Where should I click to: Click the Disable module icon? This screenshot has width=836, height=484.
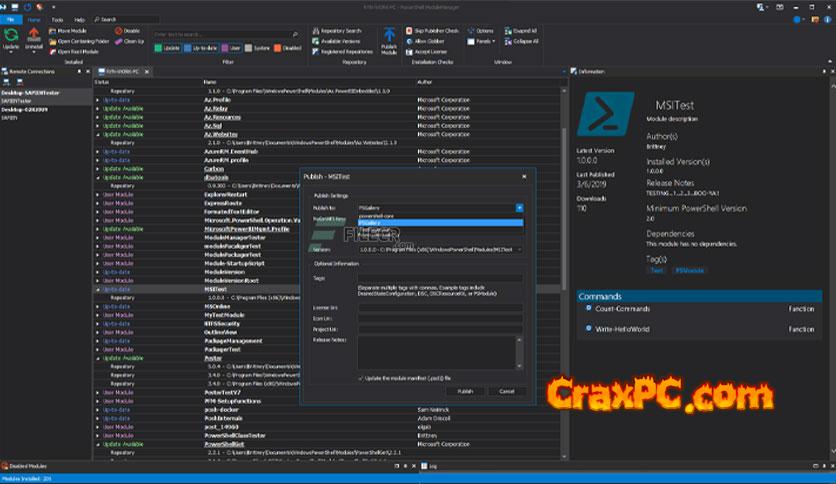tap(131, 31)
